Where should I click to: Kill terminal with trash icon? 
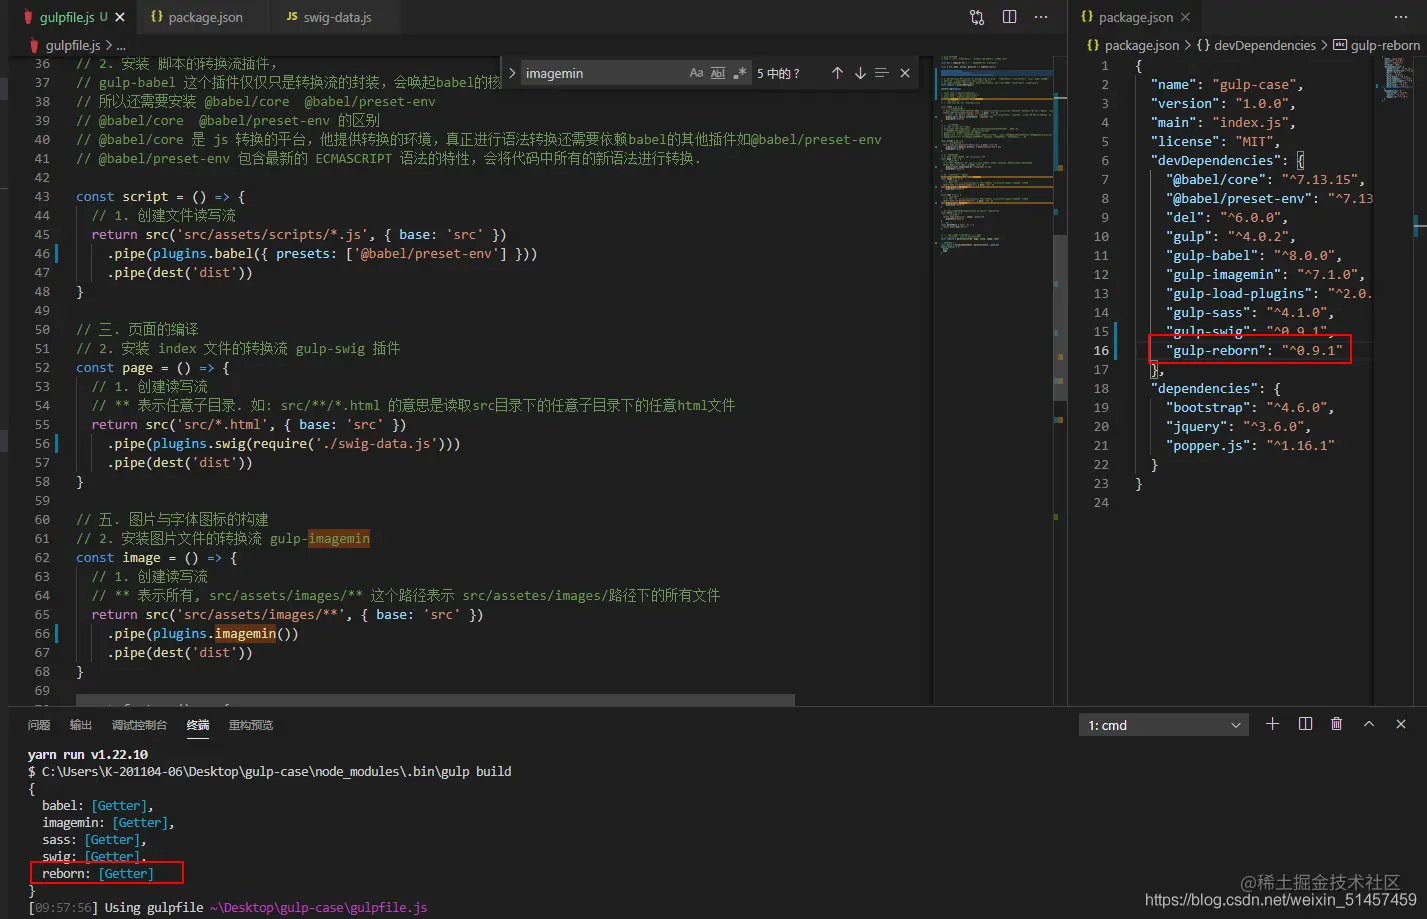coord(1336,724)
